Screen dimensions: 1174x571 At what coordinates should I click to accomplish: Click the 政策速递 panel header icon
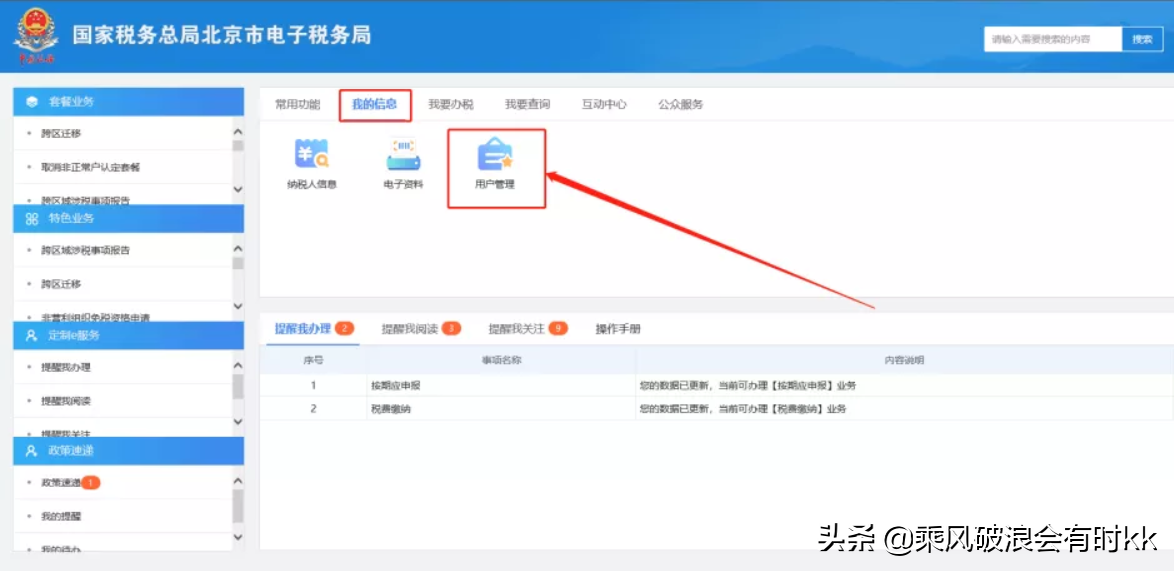click(31, 451)
